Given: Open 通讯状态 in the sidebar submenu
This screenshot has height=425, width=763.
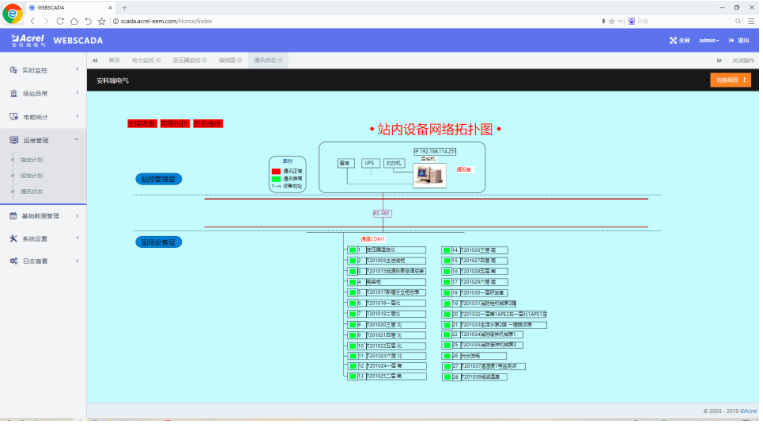Looking at the screenshot, I should click(x=32, y=191).
